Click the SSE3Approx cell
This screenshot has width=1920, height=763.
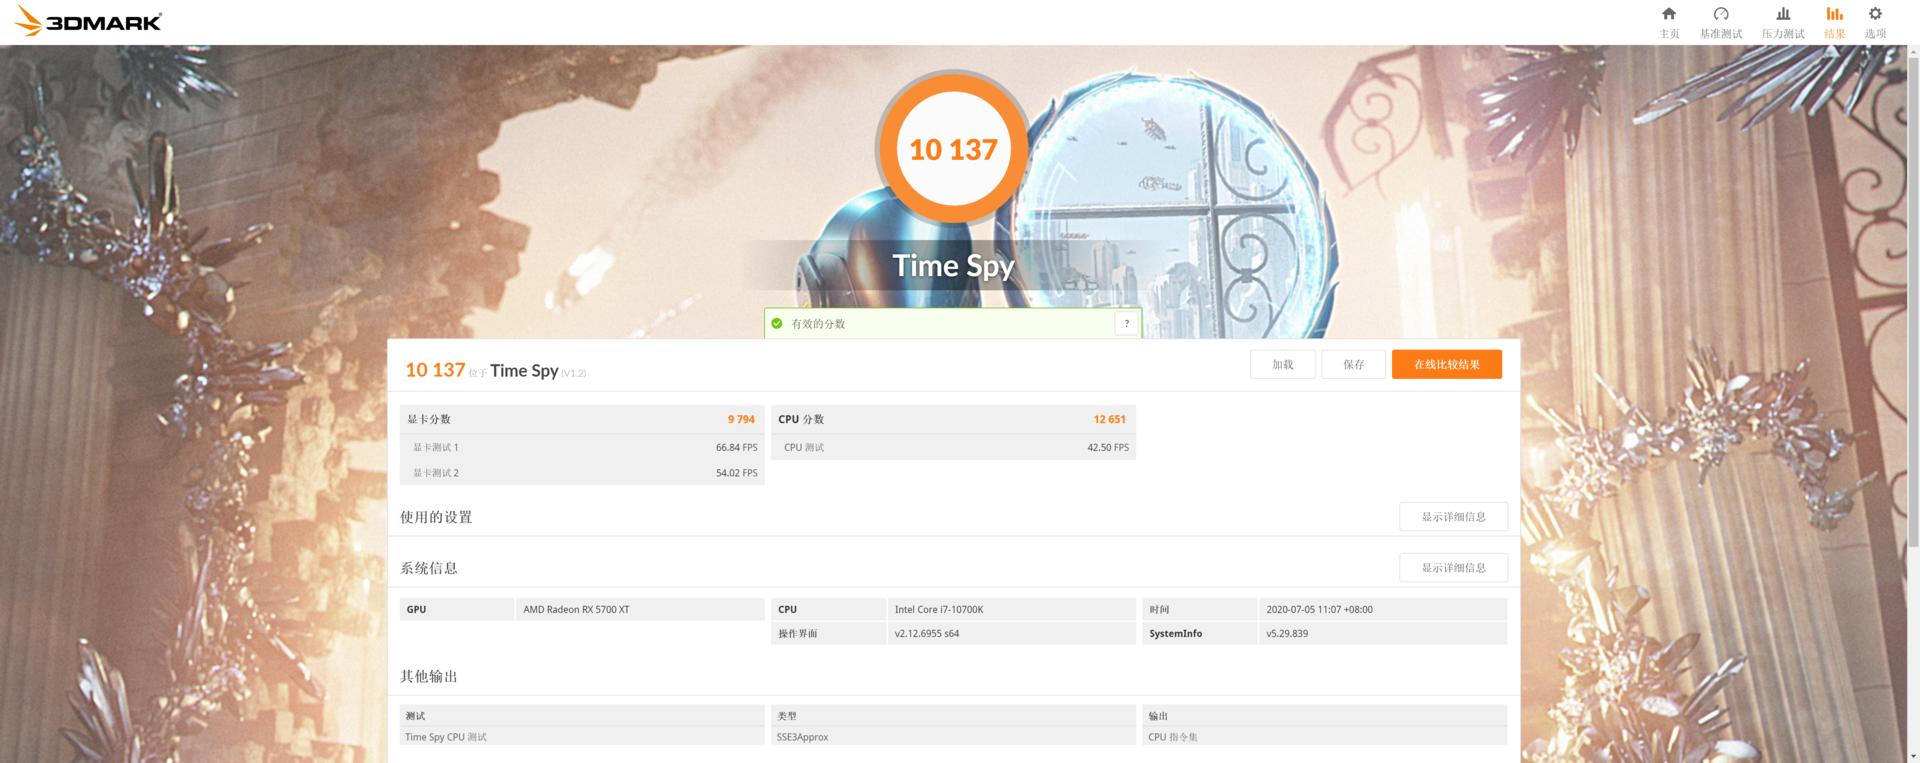803,738
